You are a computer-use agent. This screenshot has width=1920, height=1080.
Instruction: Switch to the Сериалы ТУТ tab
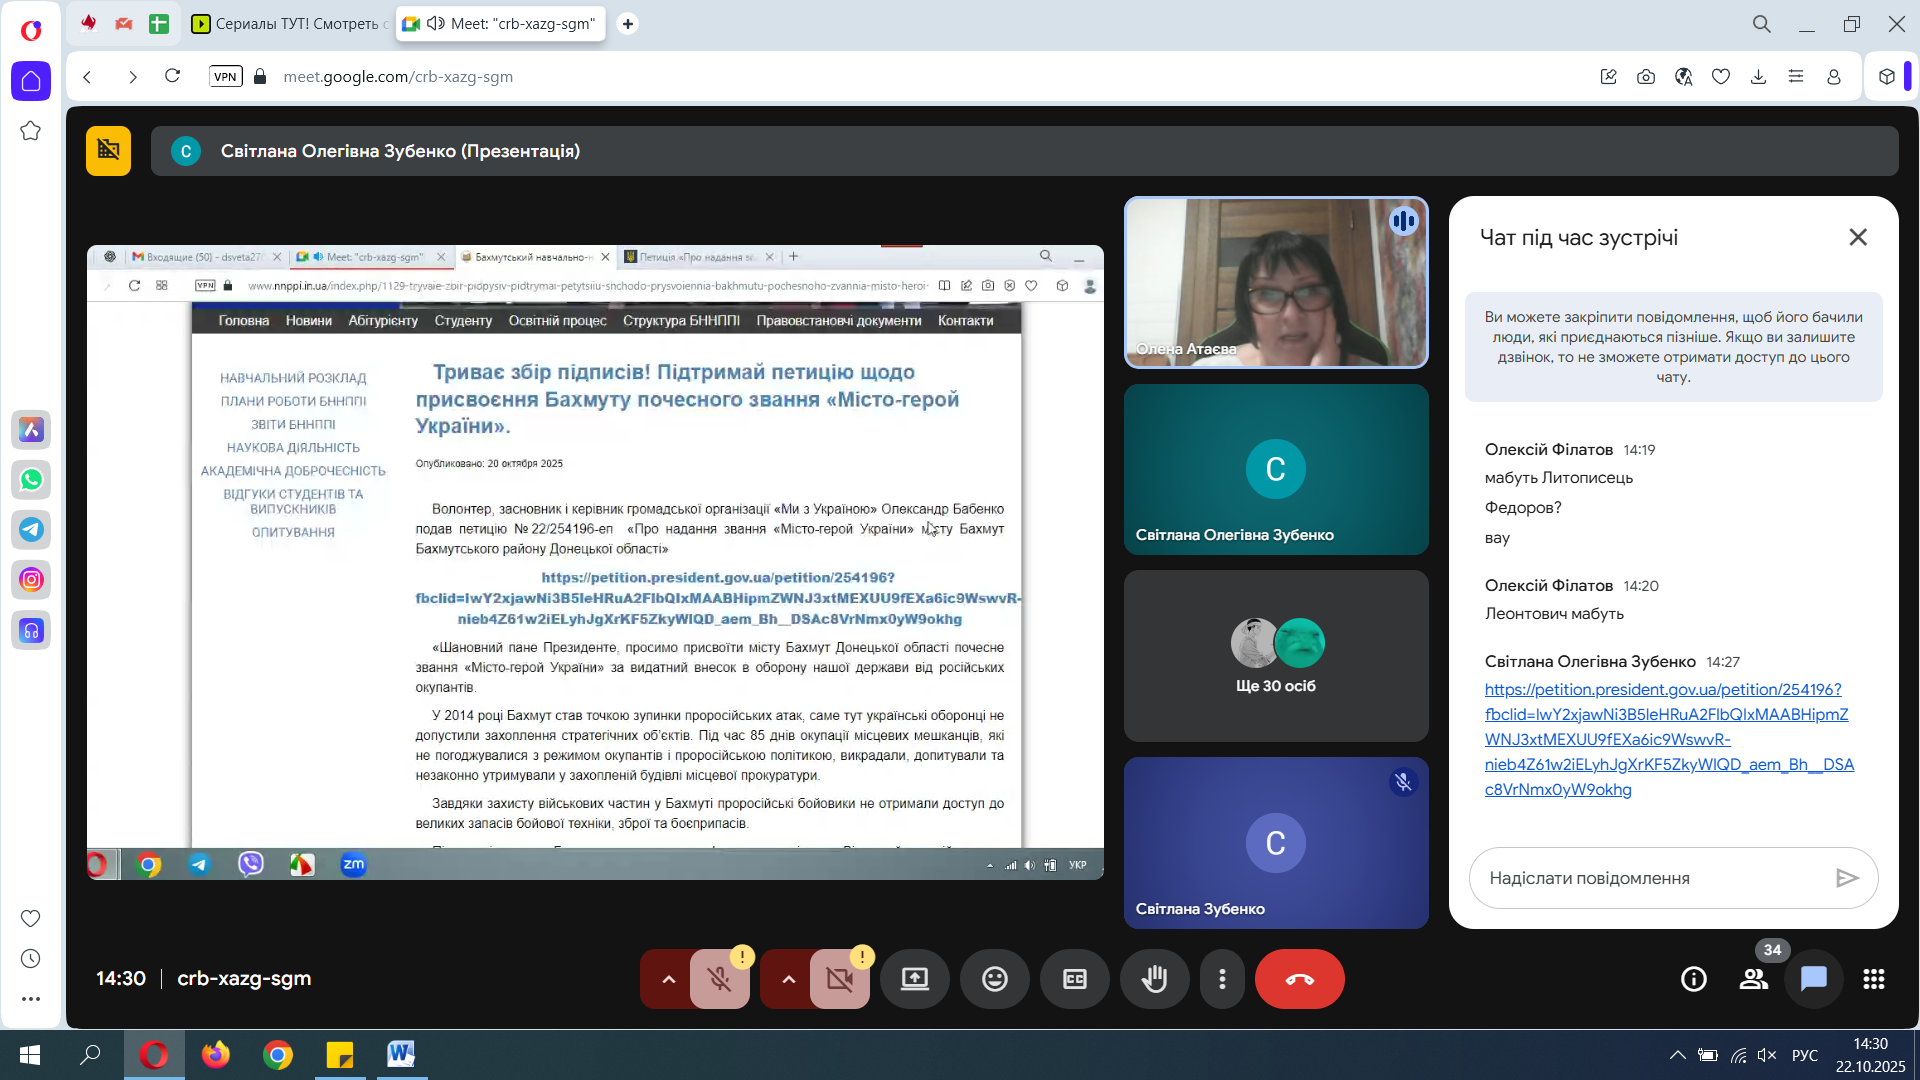pyautogui.click(x=288, y=23)
